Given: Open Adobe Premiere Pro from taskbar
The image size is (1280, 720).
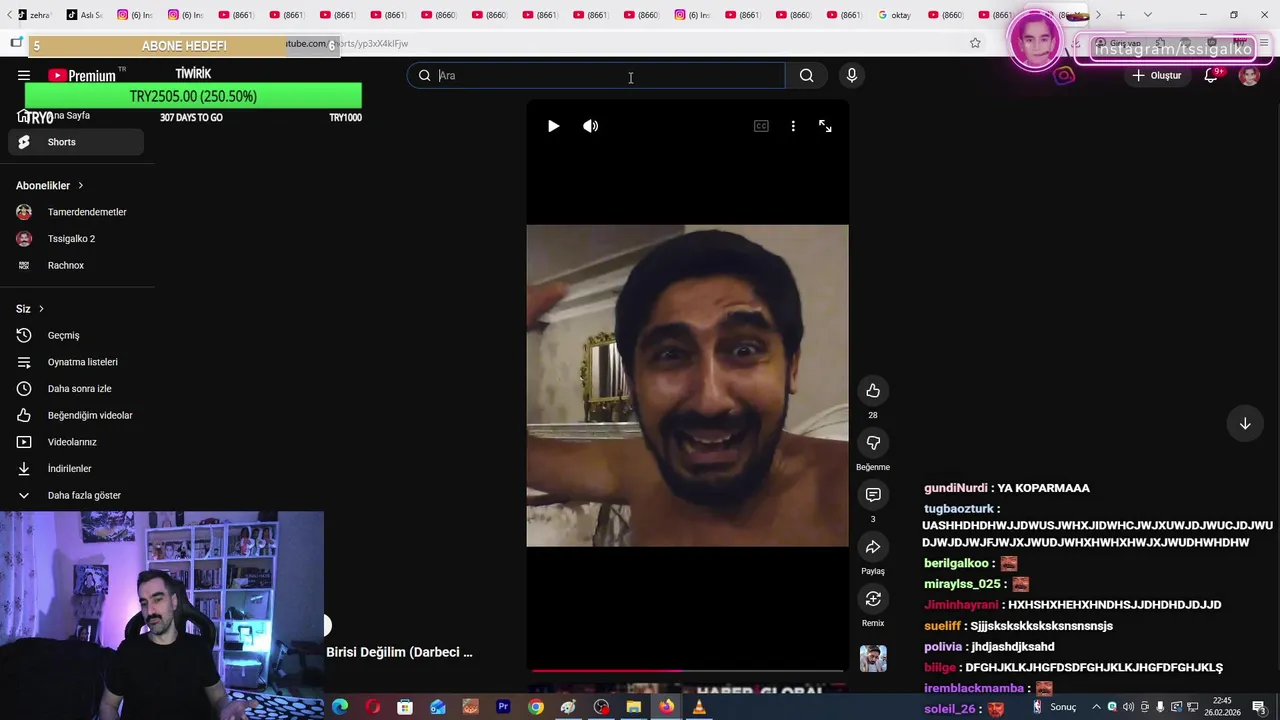Looking at the screenshot, I should pos(503,707).
